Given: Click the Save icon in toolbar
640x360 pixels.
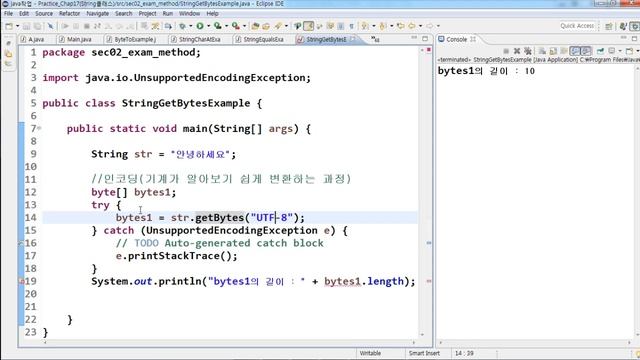Looking at the screenshot, I should 27,26.
